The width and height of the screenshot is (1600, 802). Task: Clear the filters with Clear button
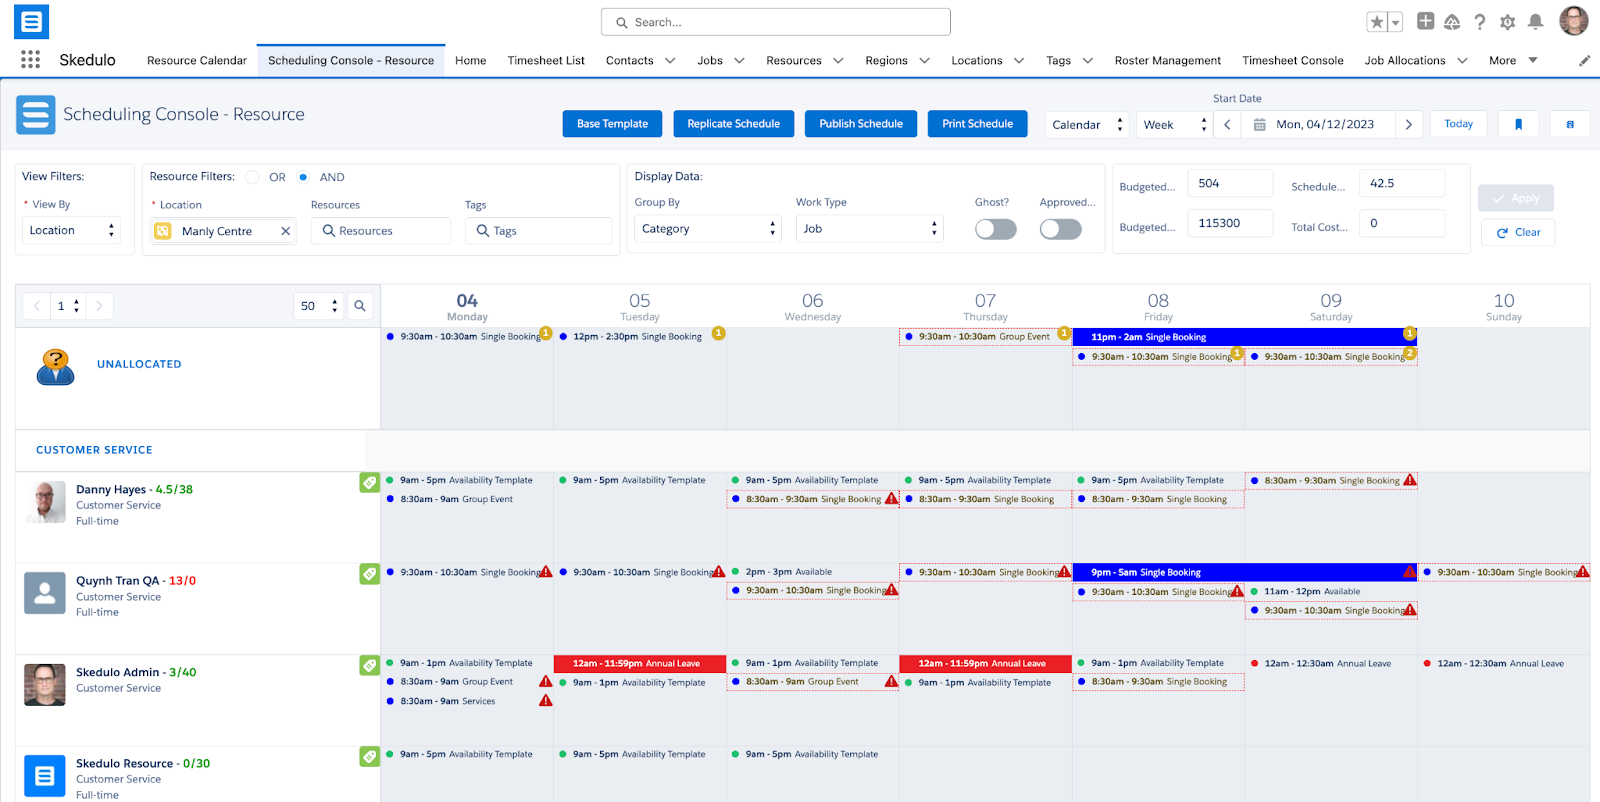[1518, 232]
